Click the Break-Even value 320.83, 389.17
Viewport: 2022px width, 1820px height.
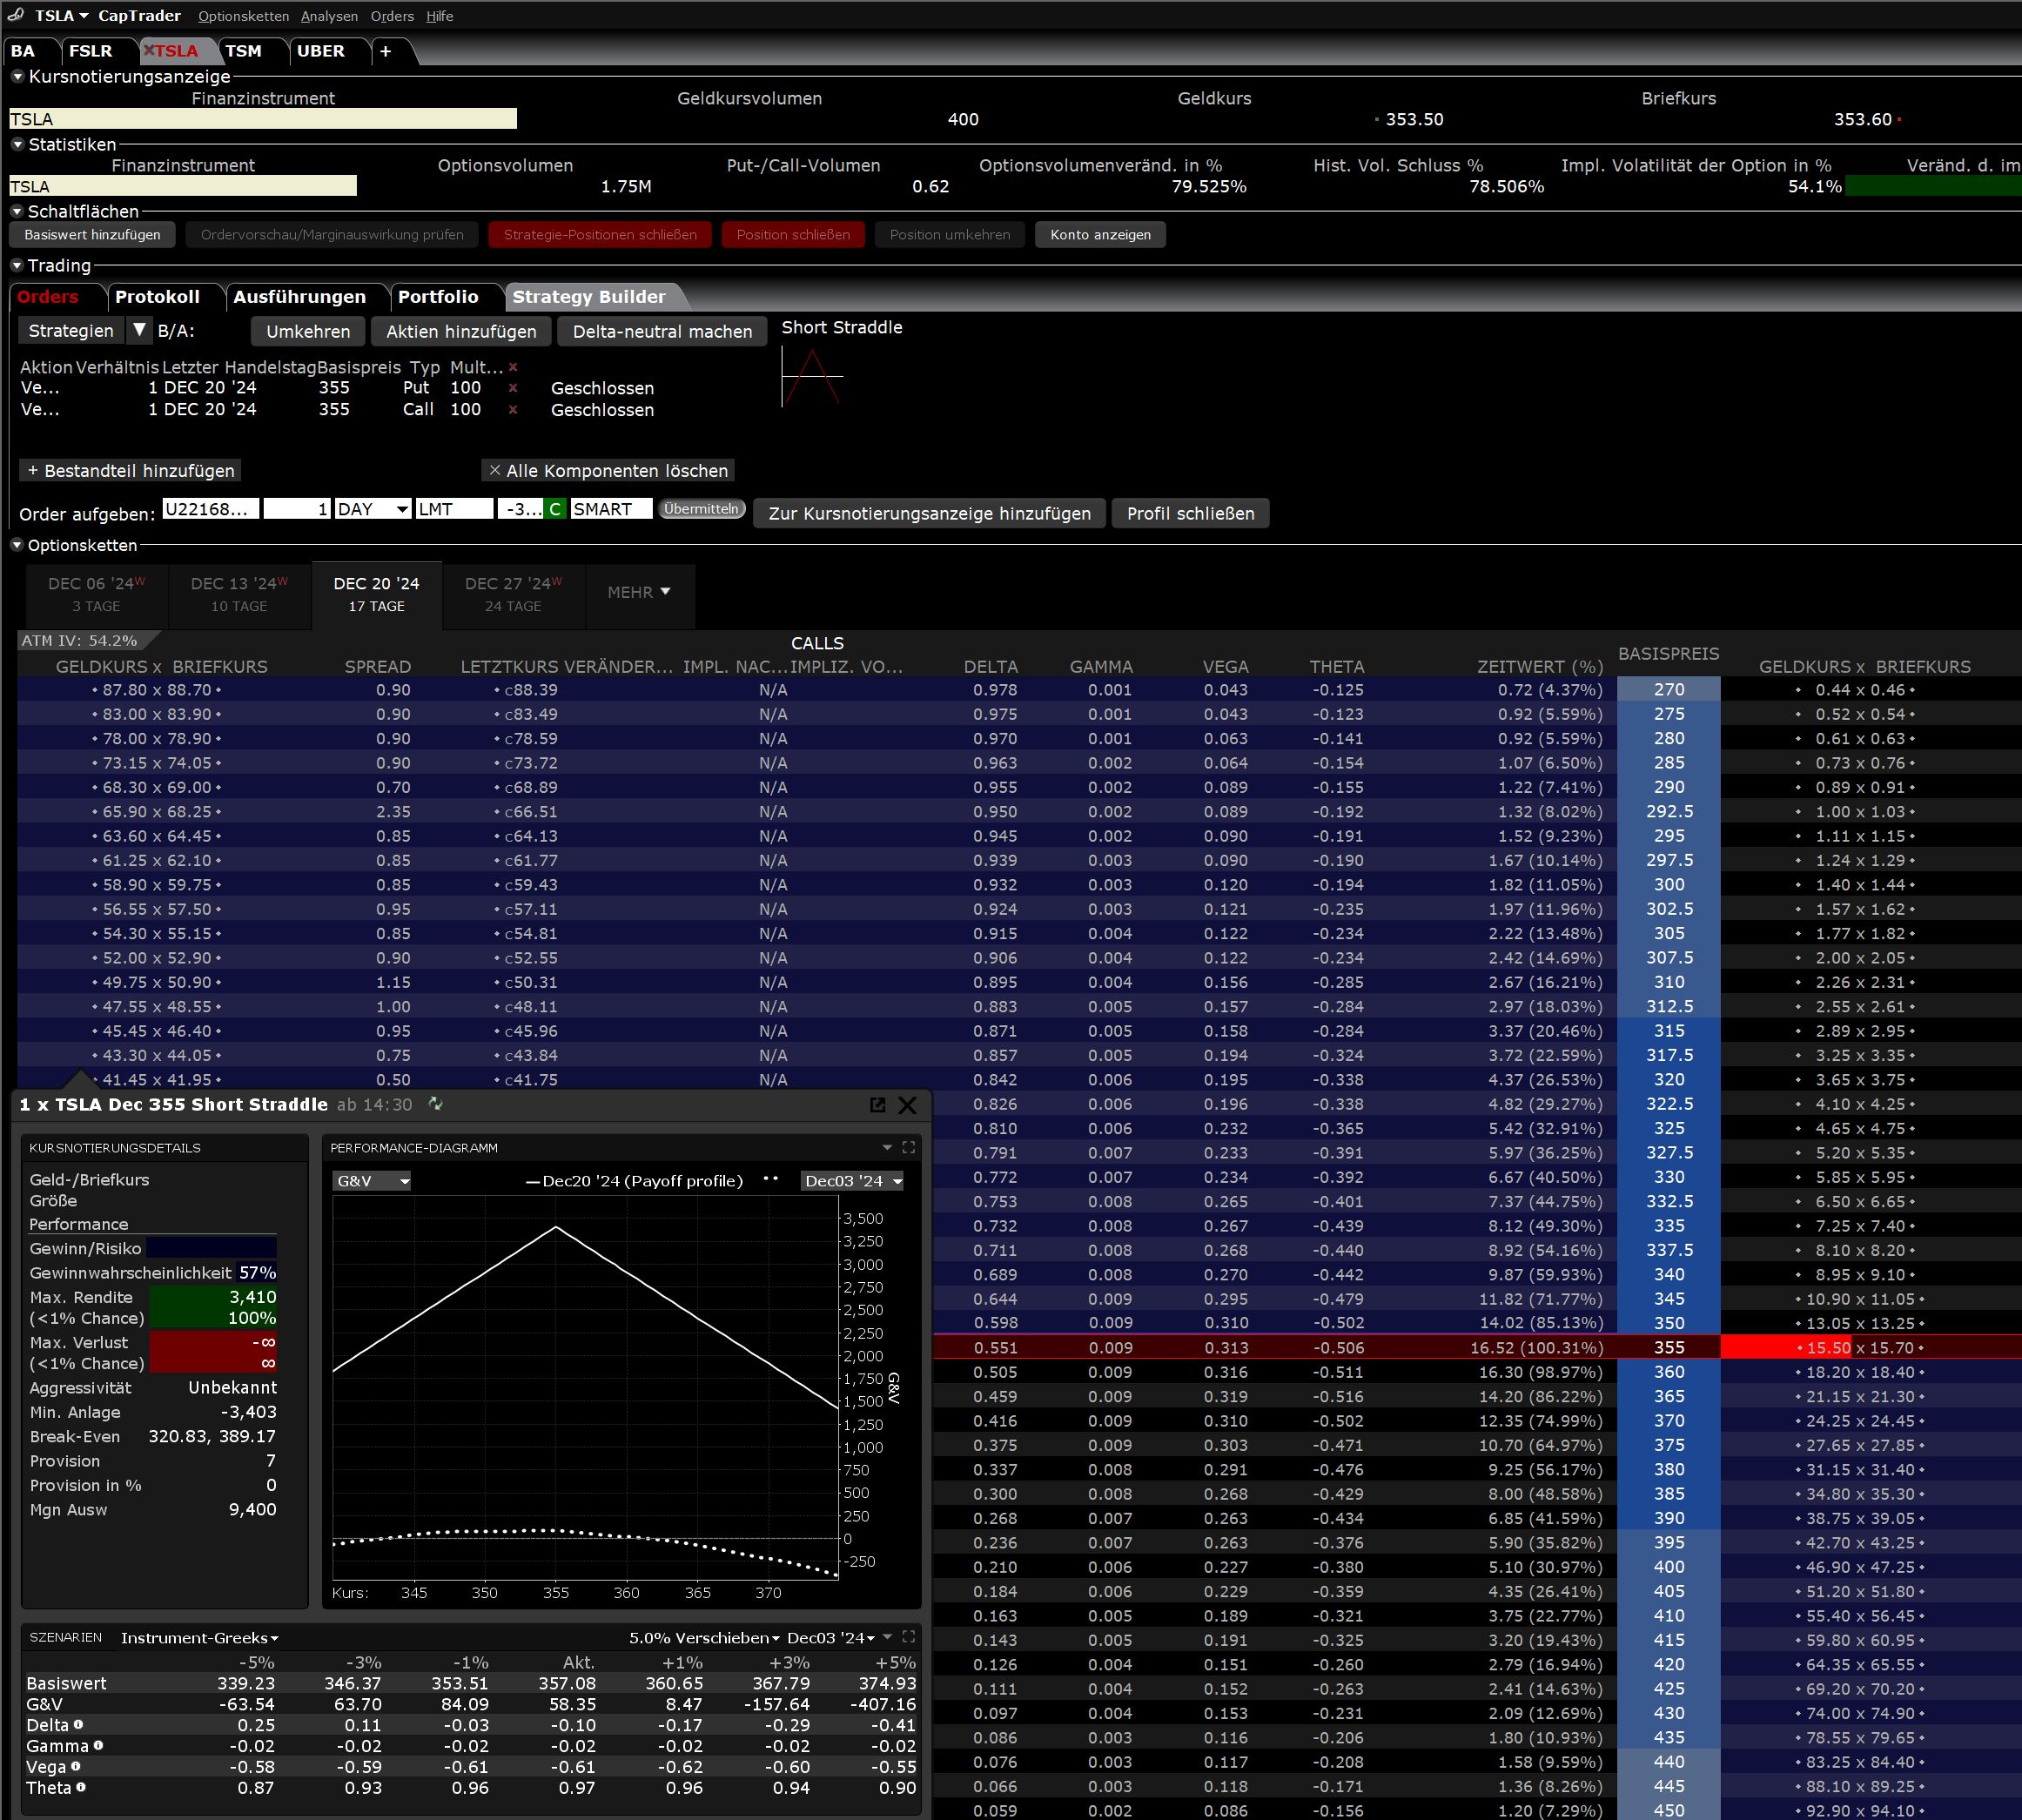(x=212, y=1436)
